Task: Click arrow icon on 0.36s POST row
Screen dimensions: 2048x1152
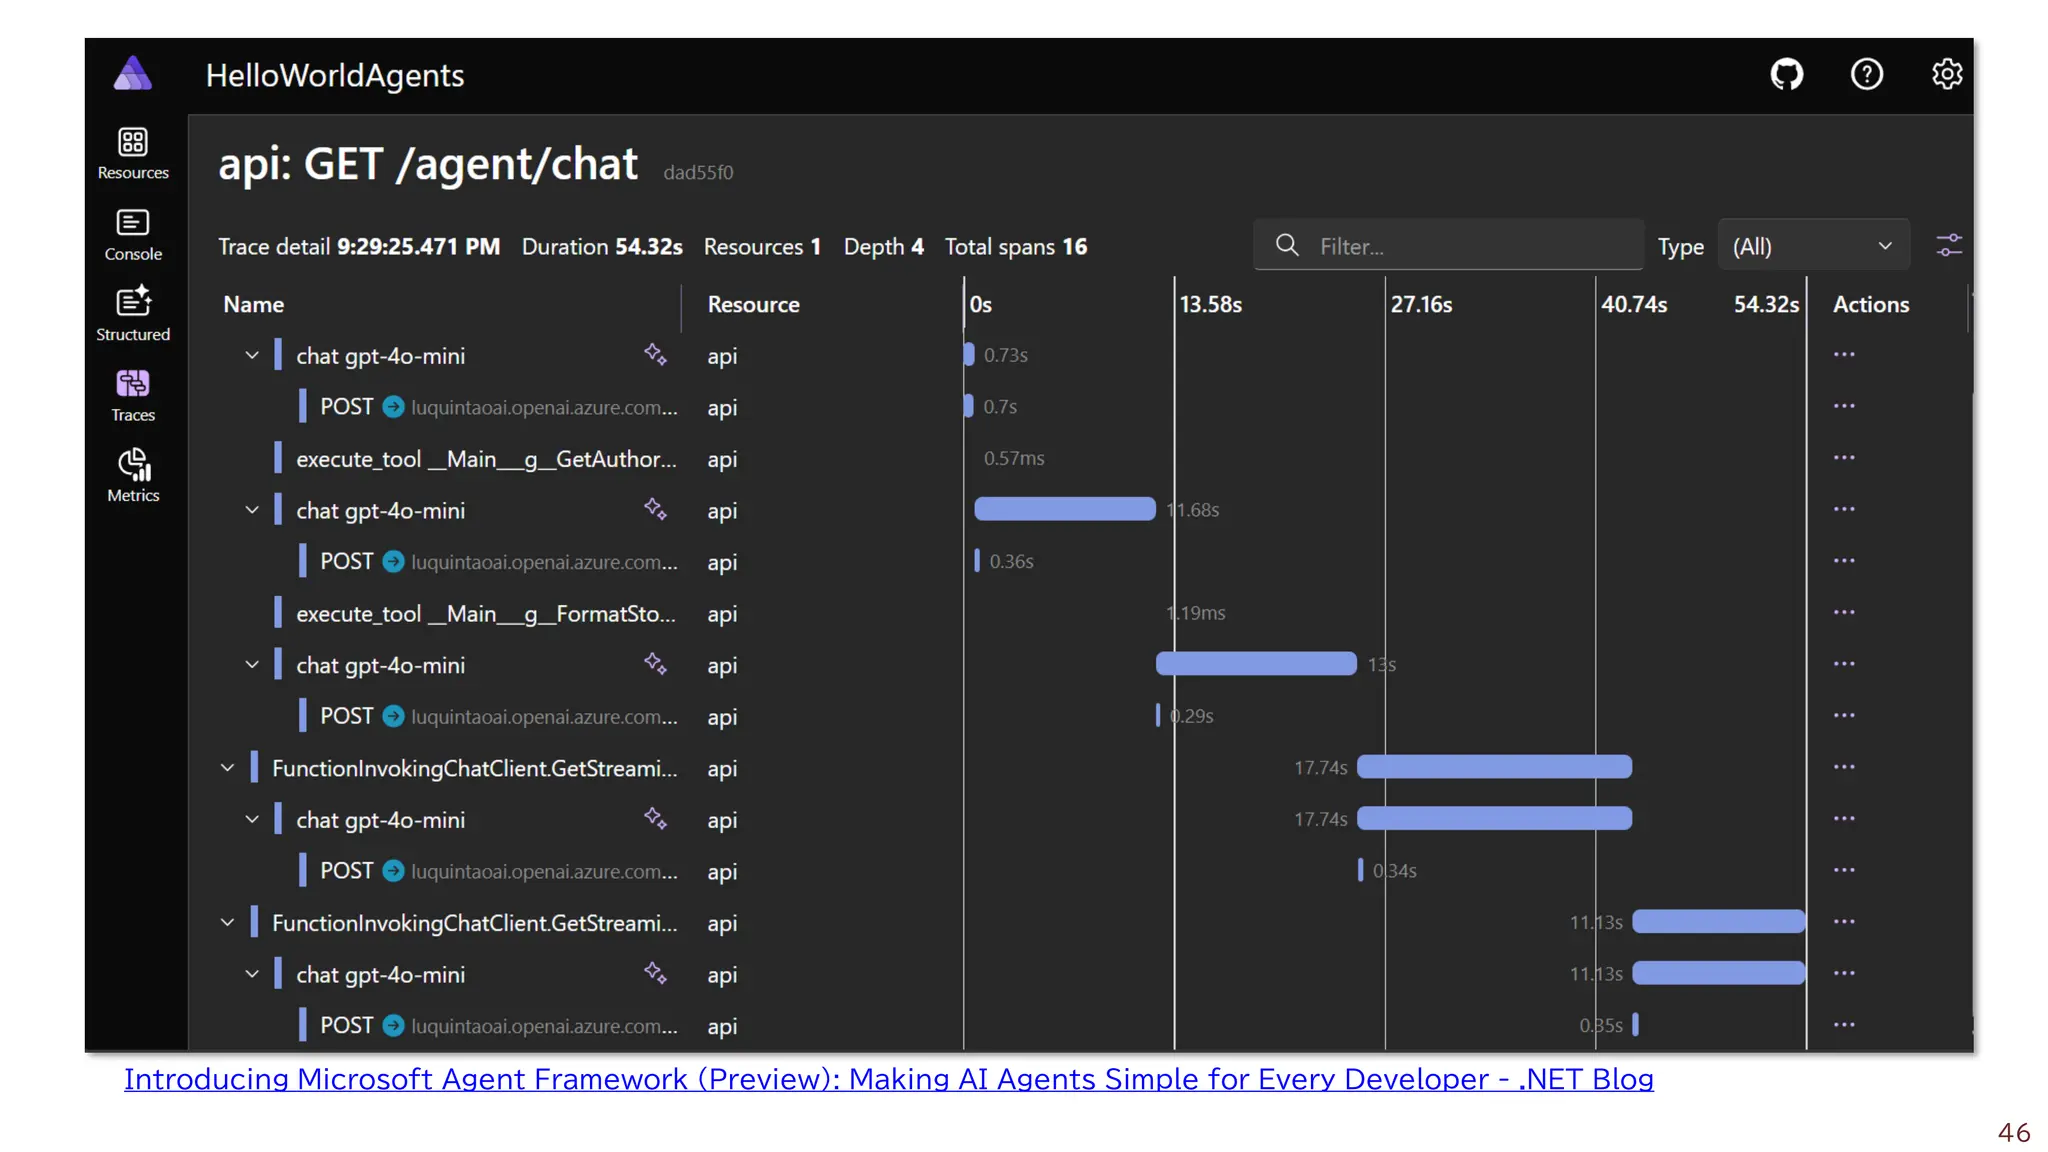Action: pos(394,562)
